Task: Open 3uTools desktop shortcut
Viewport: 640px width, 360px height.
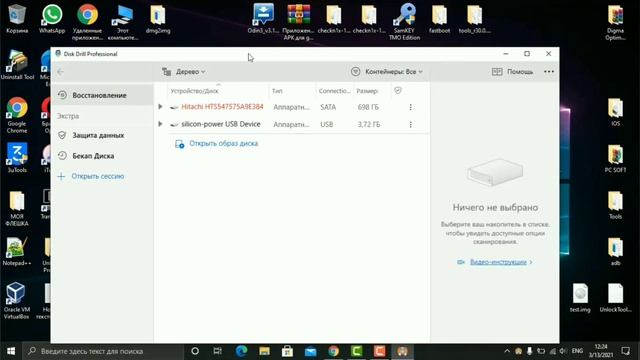Action: point(17,158)
